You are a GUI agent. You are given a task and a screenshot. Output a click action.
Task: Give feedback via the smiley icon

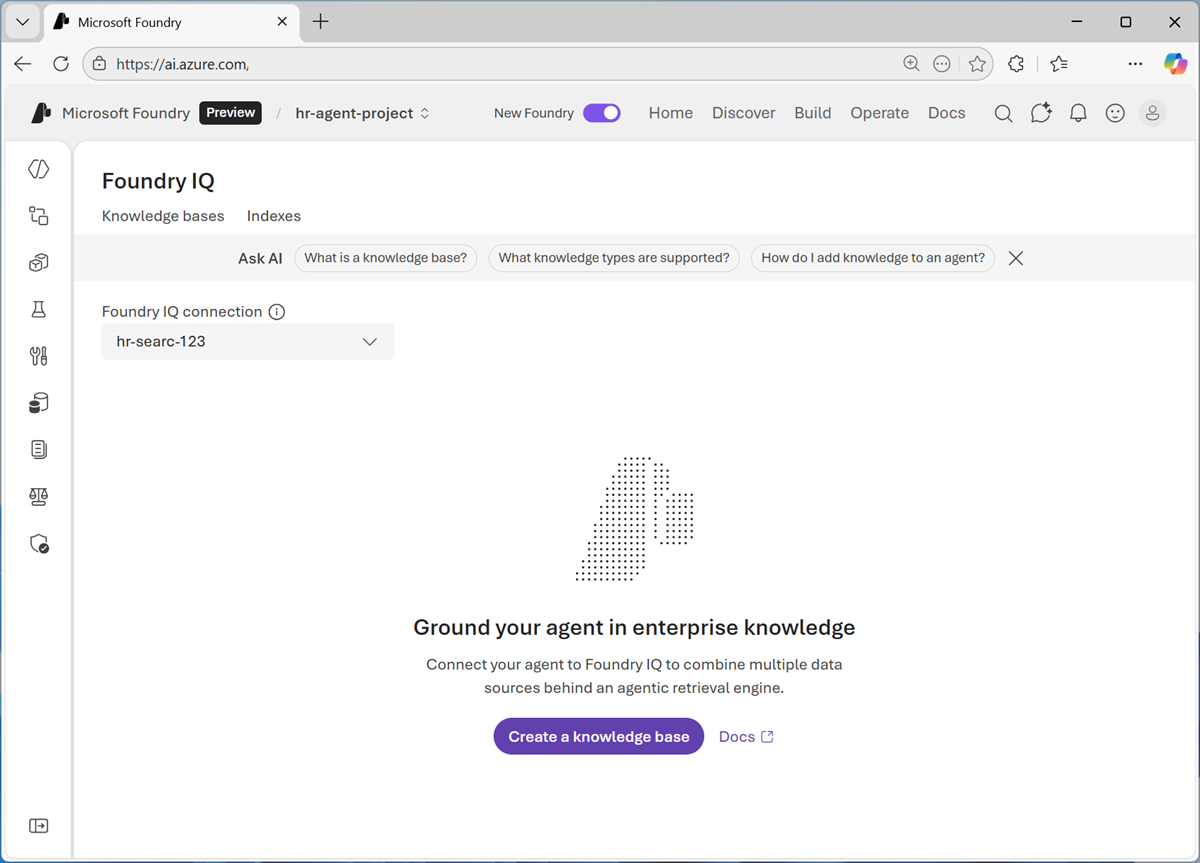[1115, 113]
